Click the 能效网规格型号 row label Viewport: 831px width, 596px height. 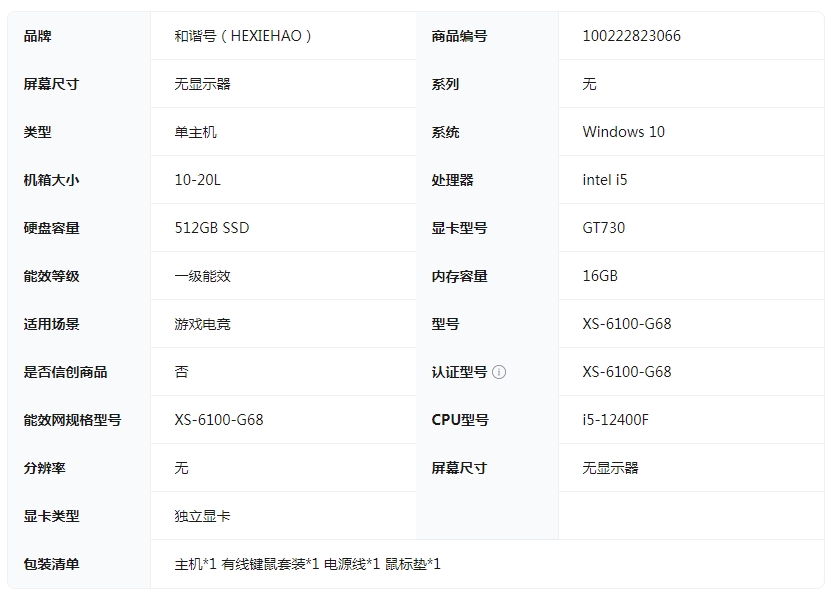point(72,420)
